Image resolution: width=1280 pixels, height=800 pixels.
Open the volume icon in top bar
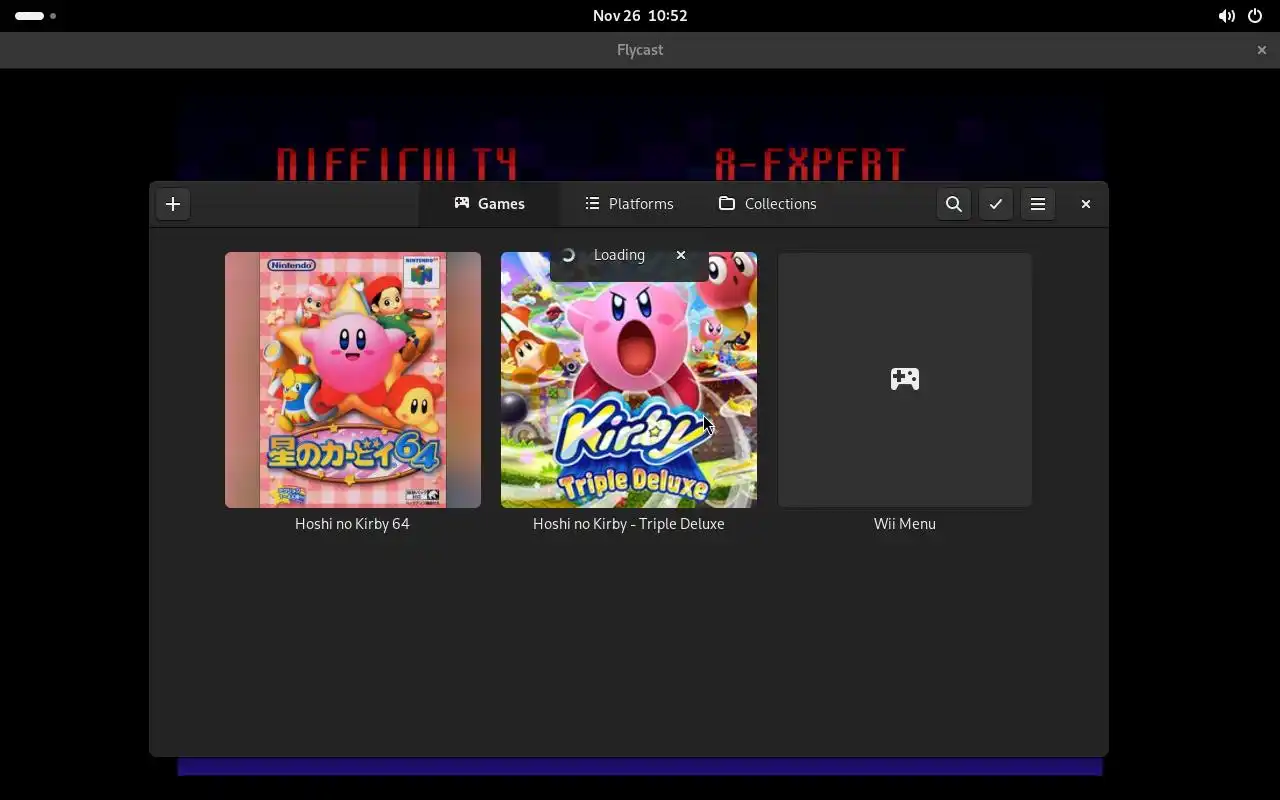tap(1226, 16)
